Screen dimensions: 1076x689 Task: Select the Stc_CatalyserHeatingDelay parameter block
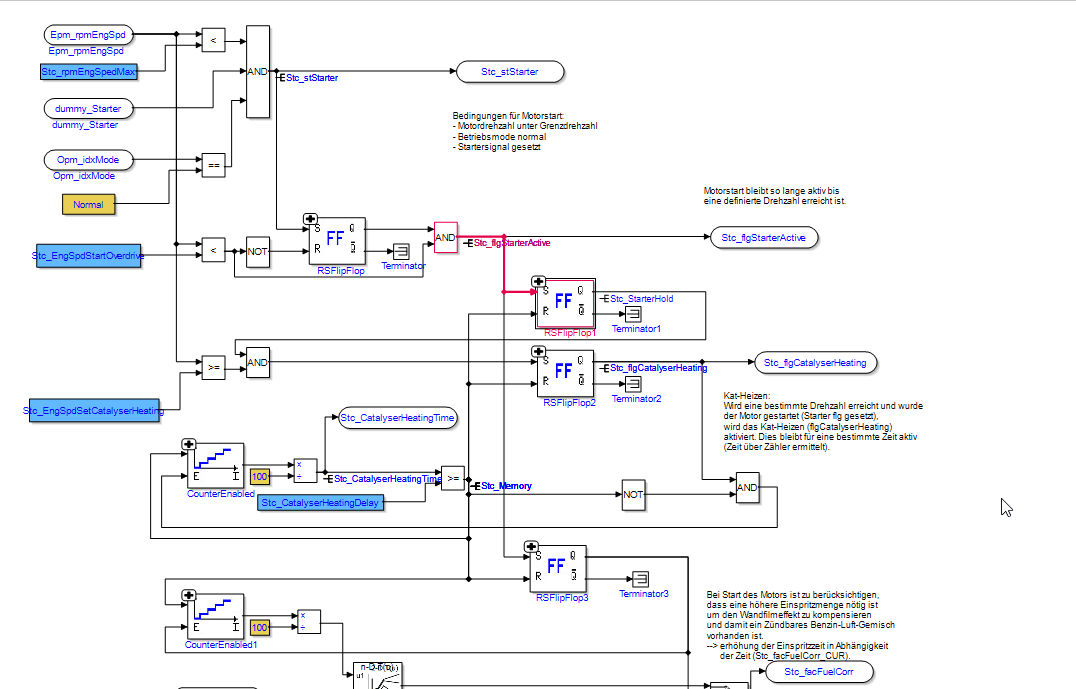pos(321,502)
